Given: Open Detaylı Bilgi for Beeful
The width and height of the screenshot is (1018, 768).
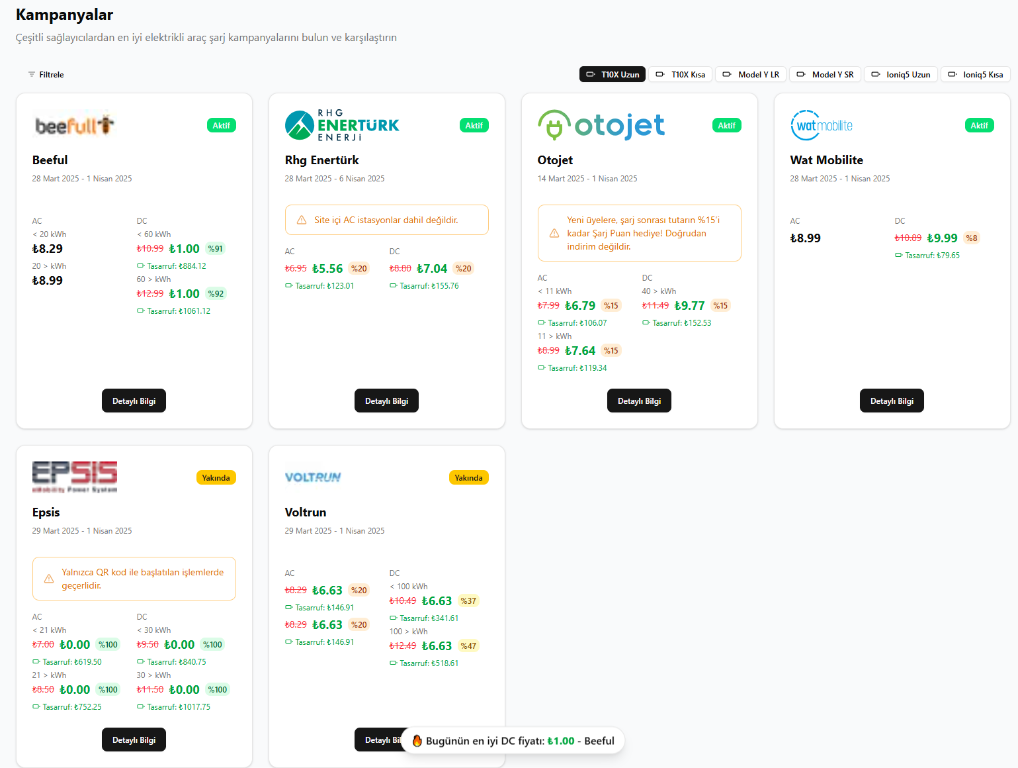Looking at the screenshot, I should click(x=134, y=401).
